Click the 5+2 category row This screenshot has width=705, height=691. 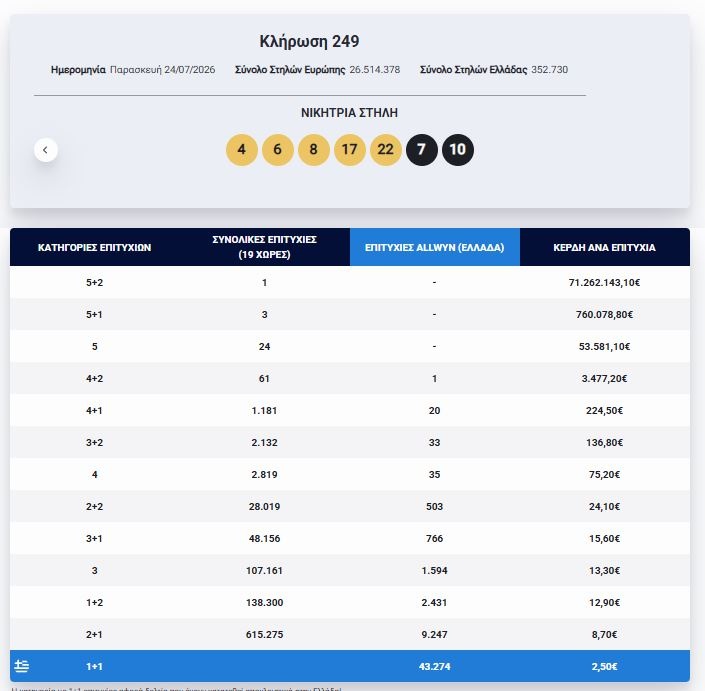[x=350, y=282]
